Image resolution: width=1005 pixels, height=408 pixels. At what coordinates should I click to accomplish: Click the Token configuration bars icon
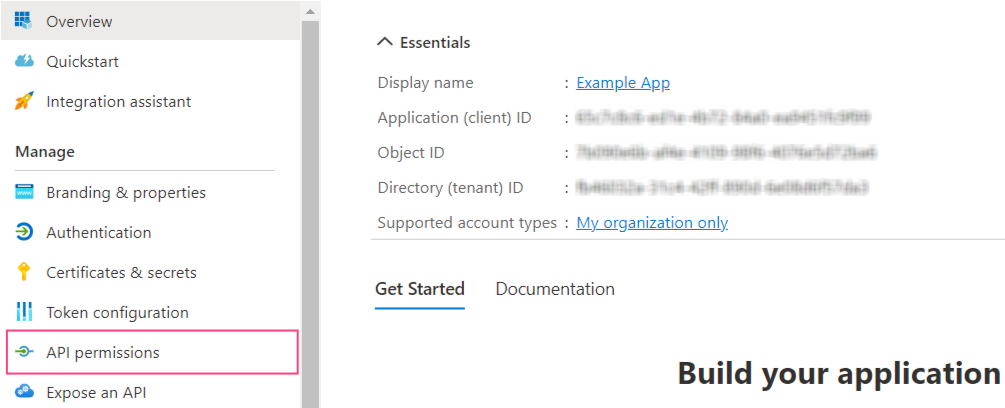click(x=24, y=313)
